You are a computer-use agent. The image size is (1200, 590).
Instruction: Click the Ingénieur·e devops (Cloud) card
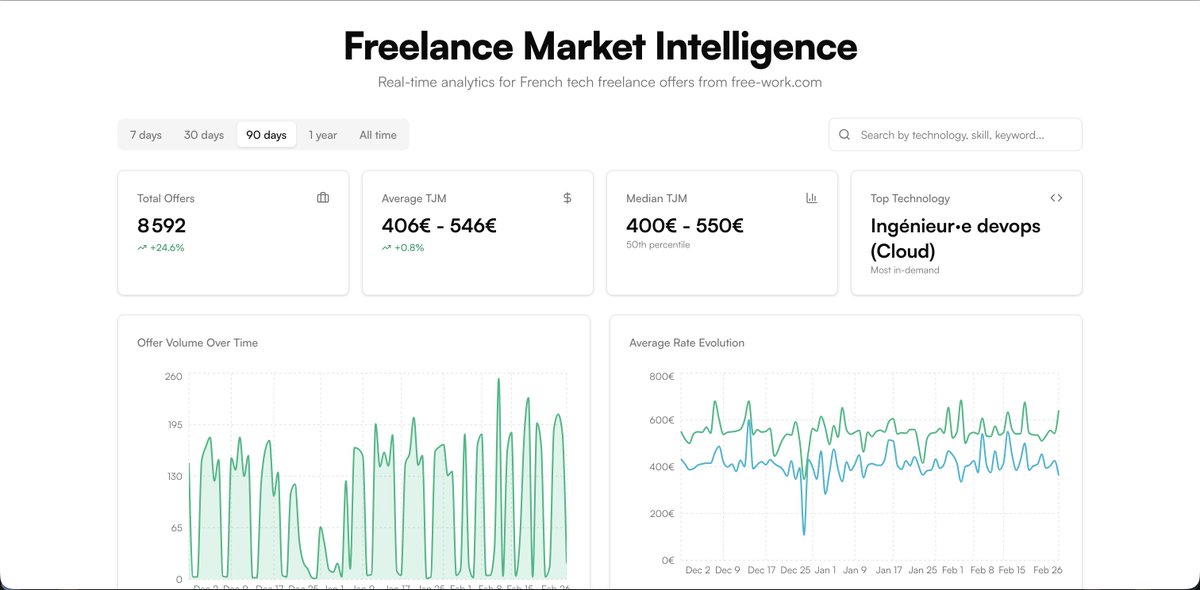(x=967, y=233)
